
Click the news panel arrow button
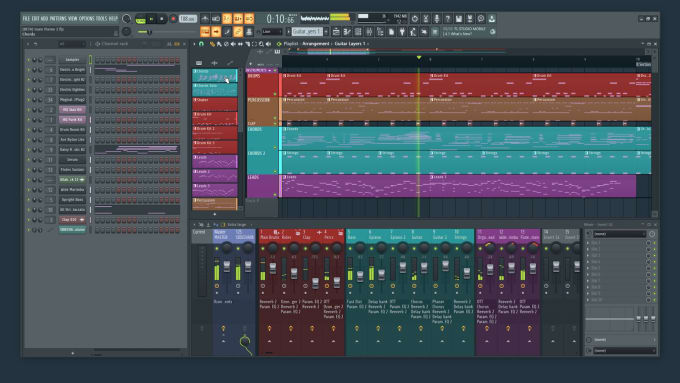(x=492, y=32)
